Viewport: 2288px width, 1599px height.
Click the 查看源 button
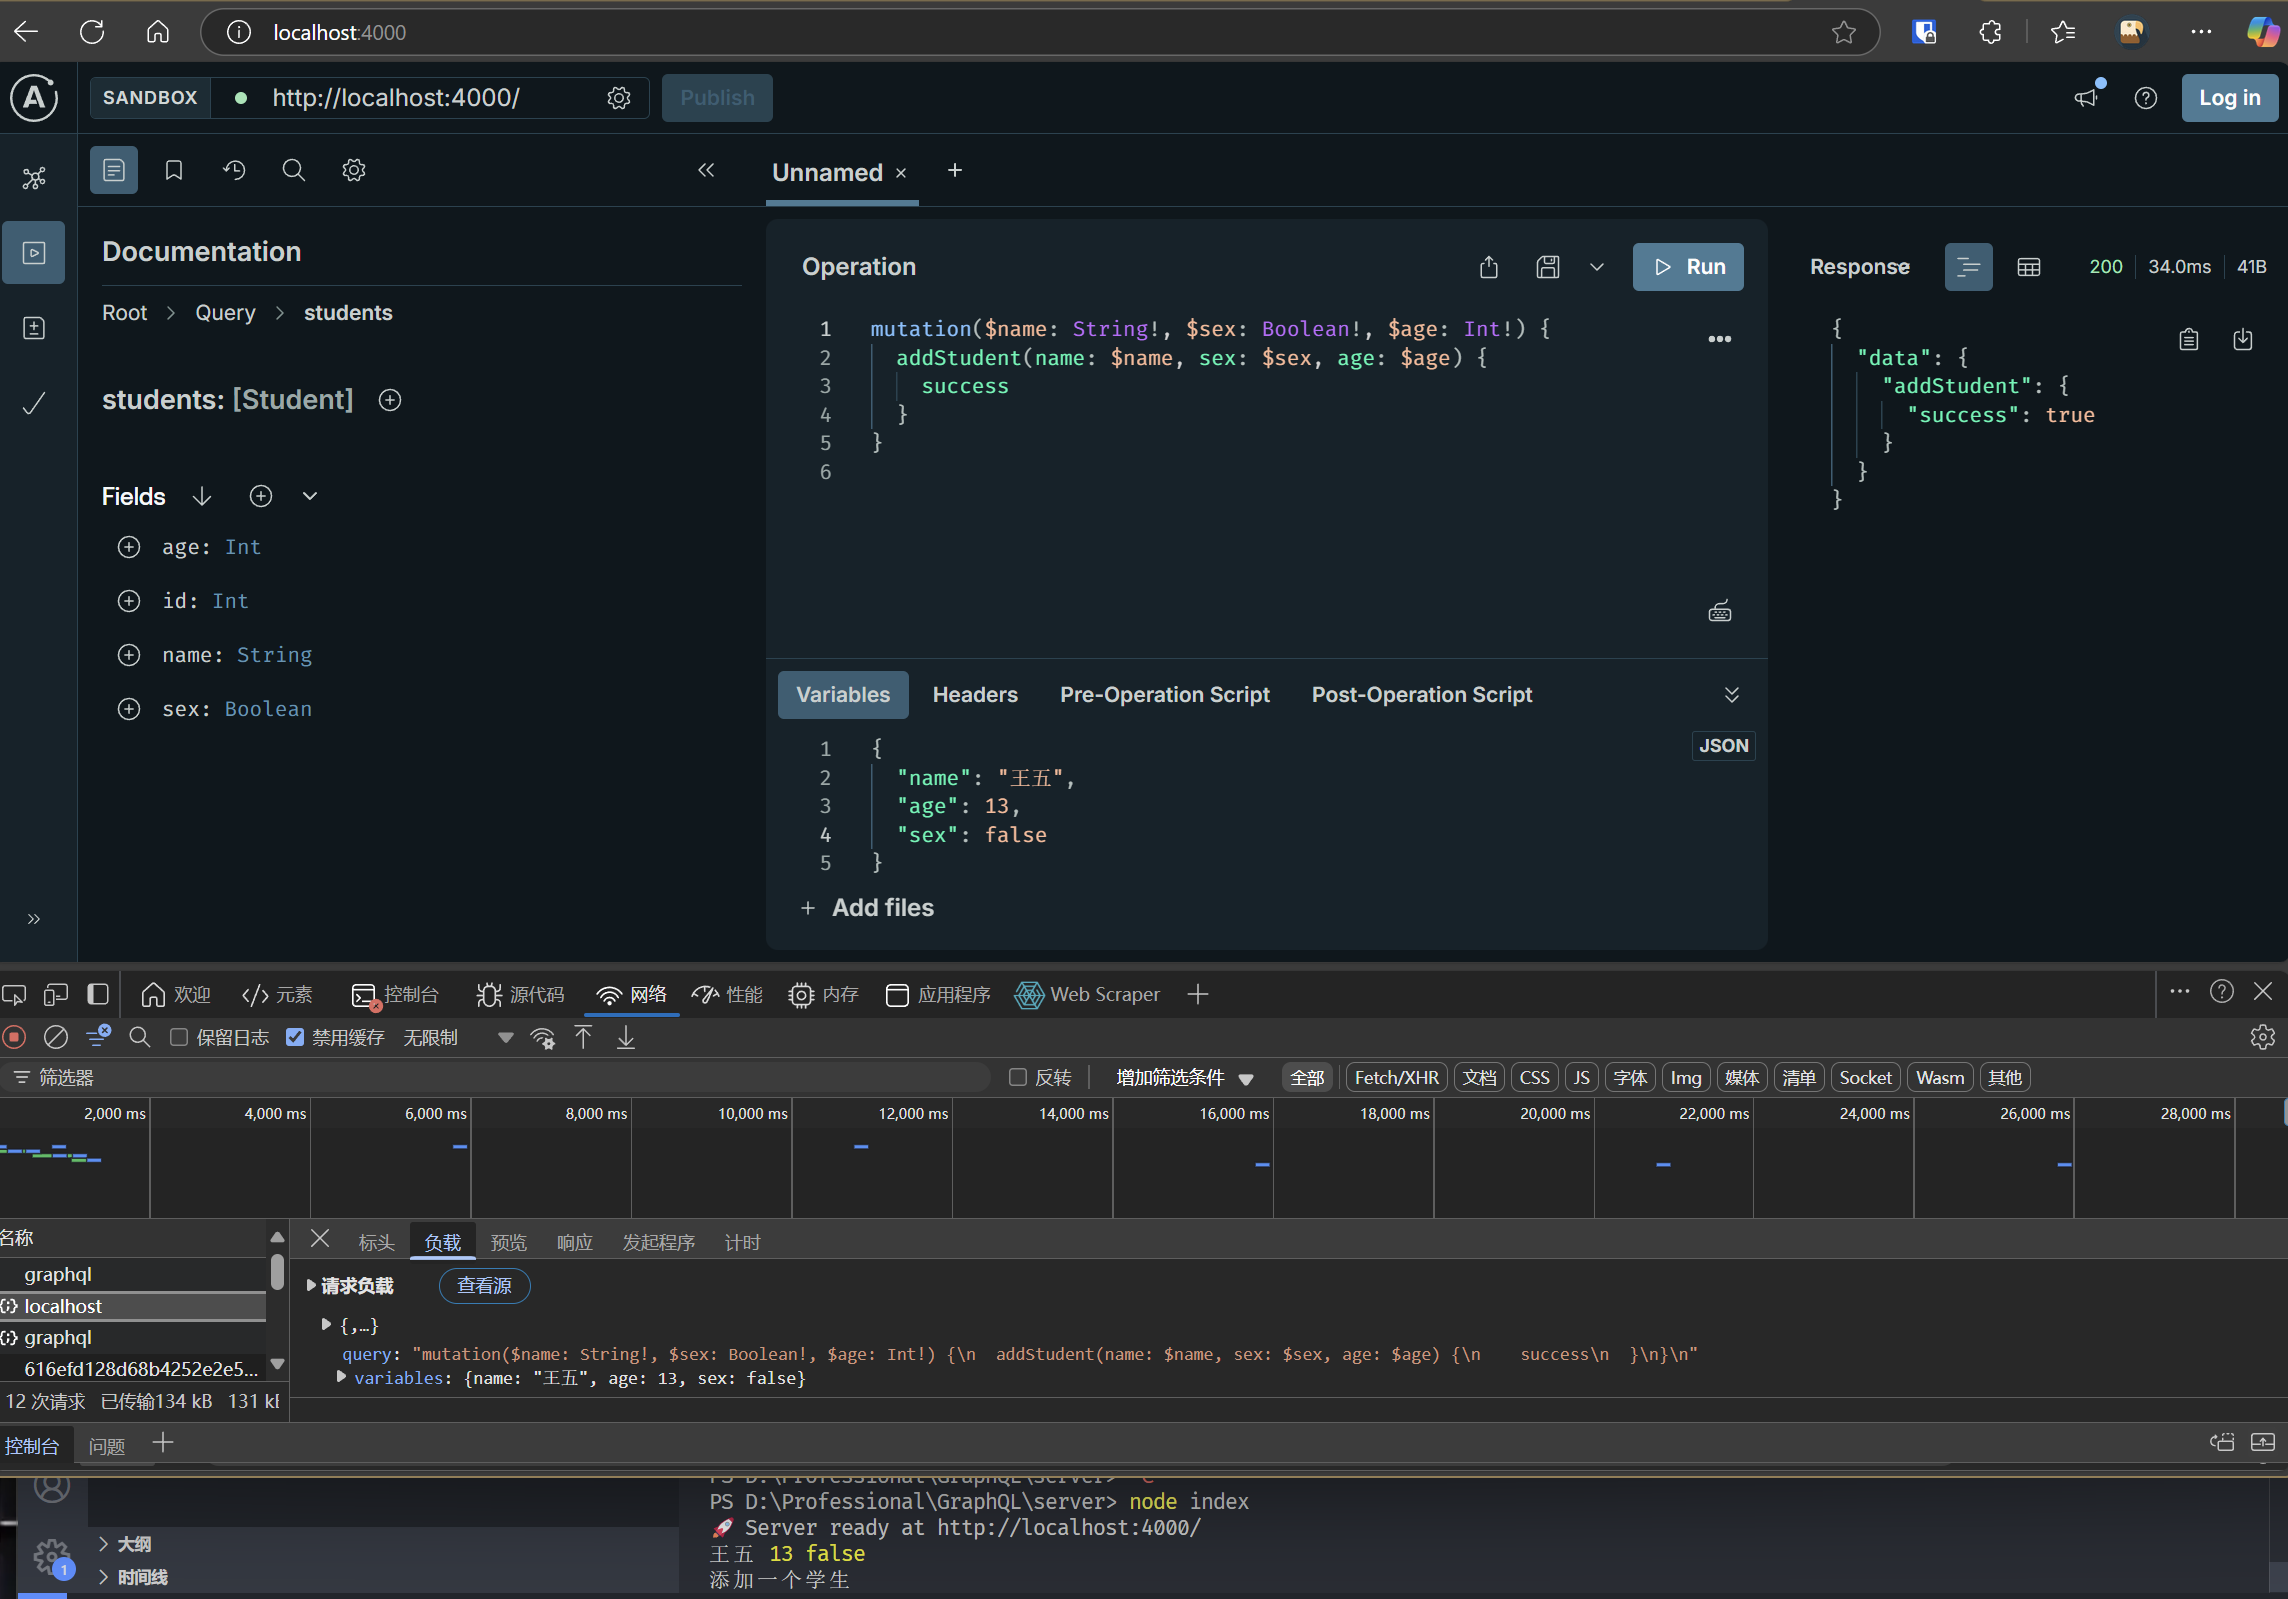click(x=484, y=1285)
